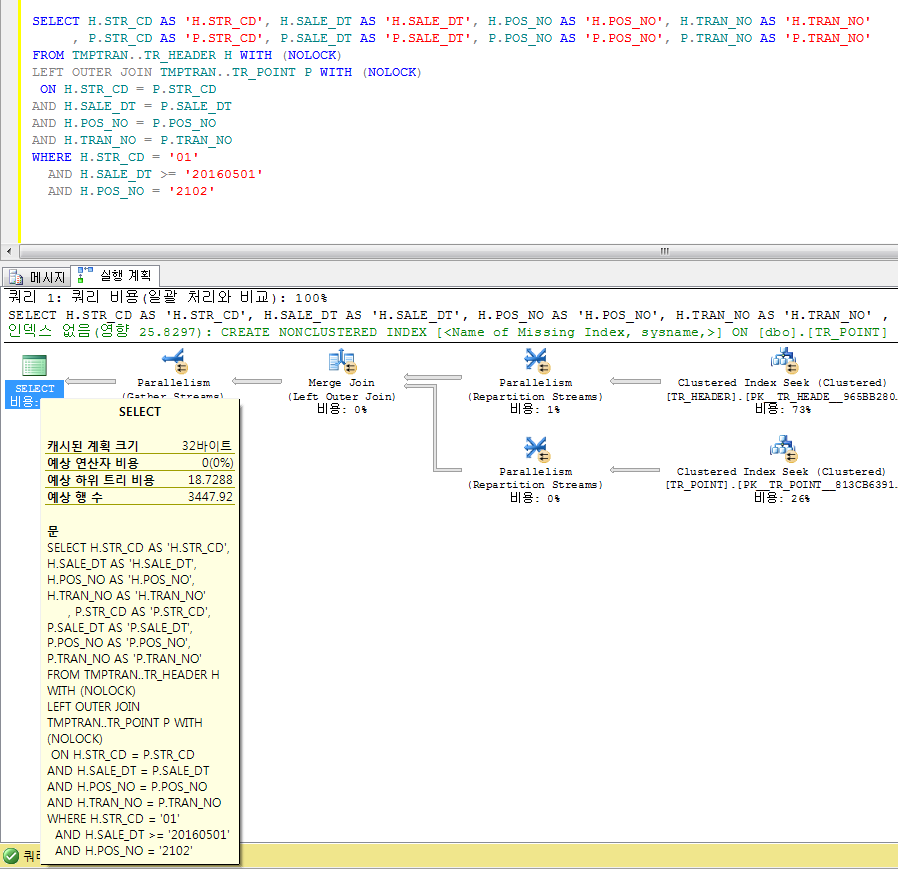Click '2102' literal in the WHERE clause
Screen dimensions: 898x869
coord(191,191)
